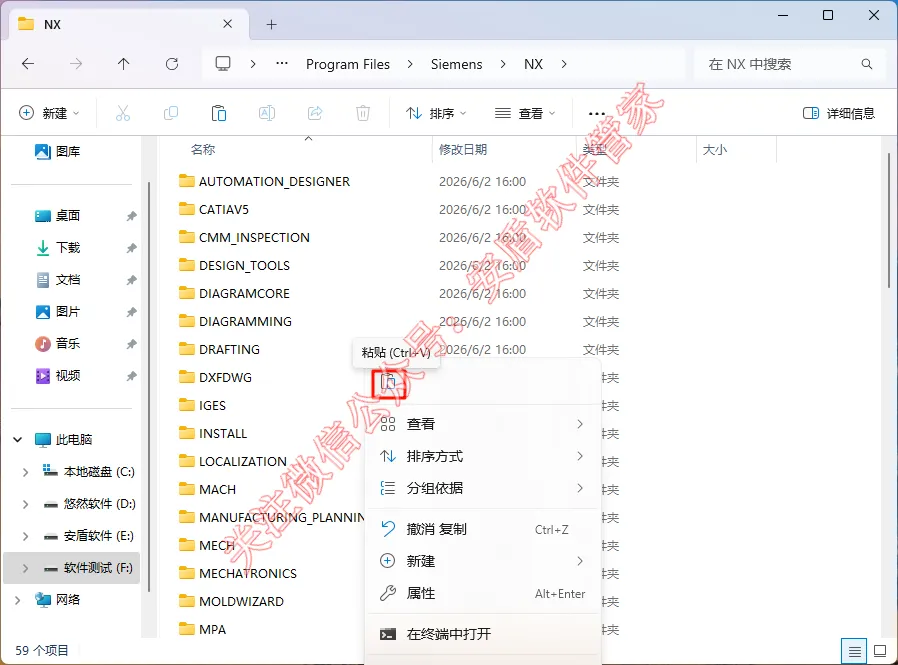The height and width of the screenshot is (665, 898).
Task: Open Music (音乐) in sidebar
Action: click(57, 344)
